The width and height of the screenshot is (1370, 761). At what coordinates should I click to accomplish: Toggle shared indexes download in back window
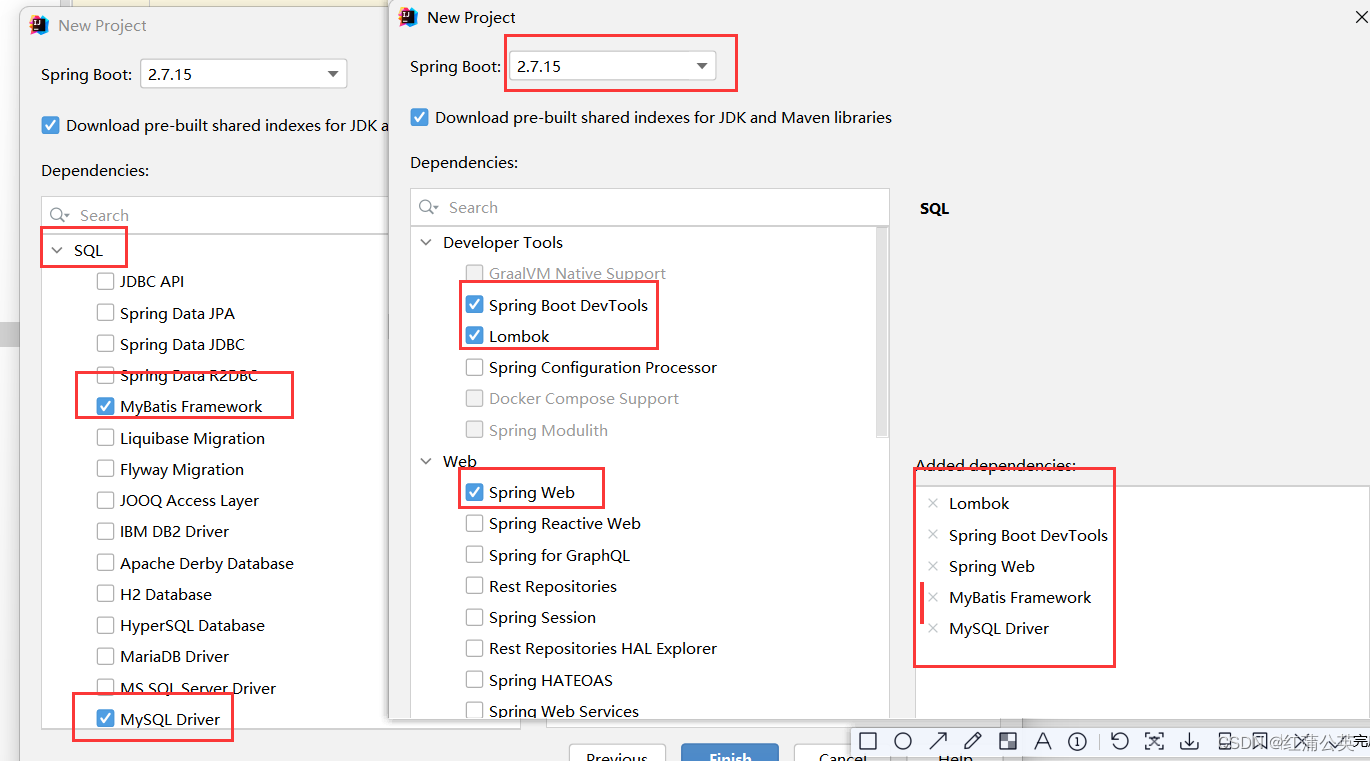coord(50,125)
